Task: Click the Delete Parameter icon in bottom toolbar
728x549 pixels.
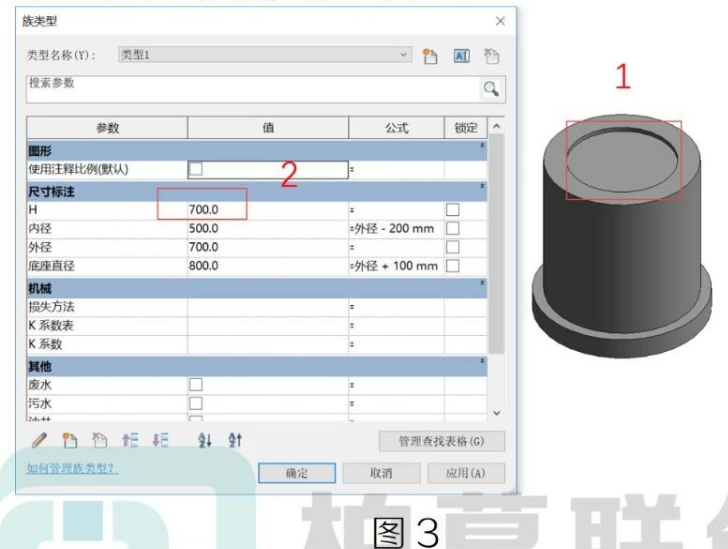Action: (x=99, y=440)
